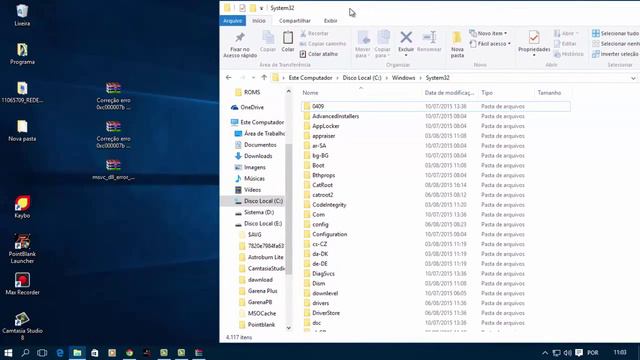Select msvc_dll_error archive on desktop
The image size is (640, 360).
[113, 170]
